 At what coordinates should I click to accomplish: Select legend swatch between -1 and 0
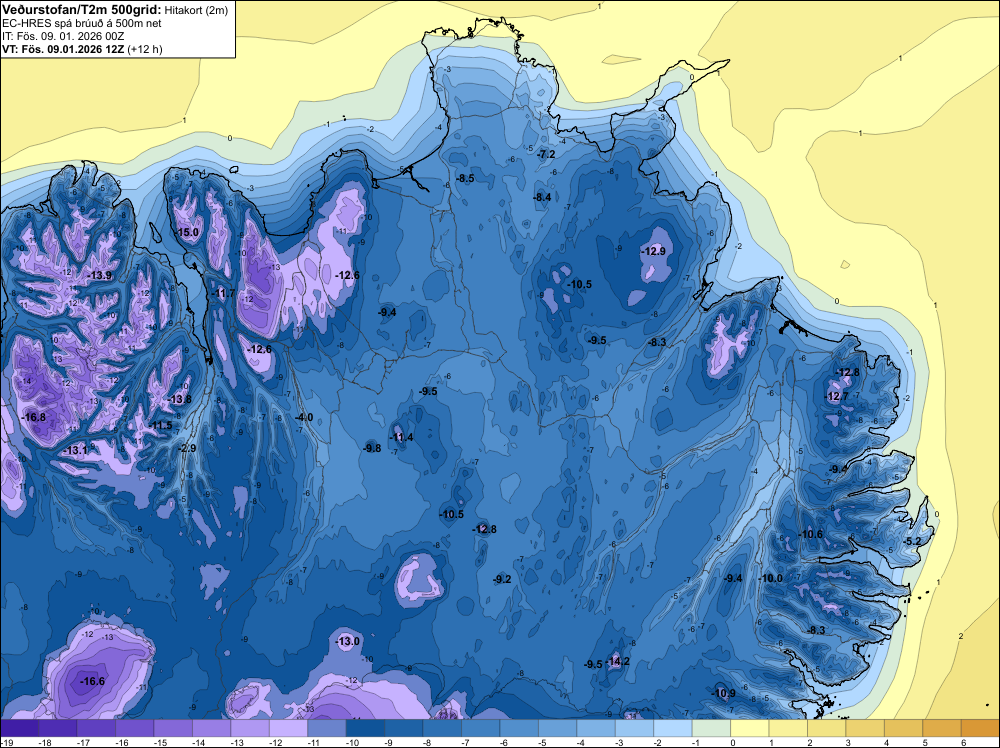pyautogui.click(x=711, y=728)
